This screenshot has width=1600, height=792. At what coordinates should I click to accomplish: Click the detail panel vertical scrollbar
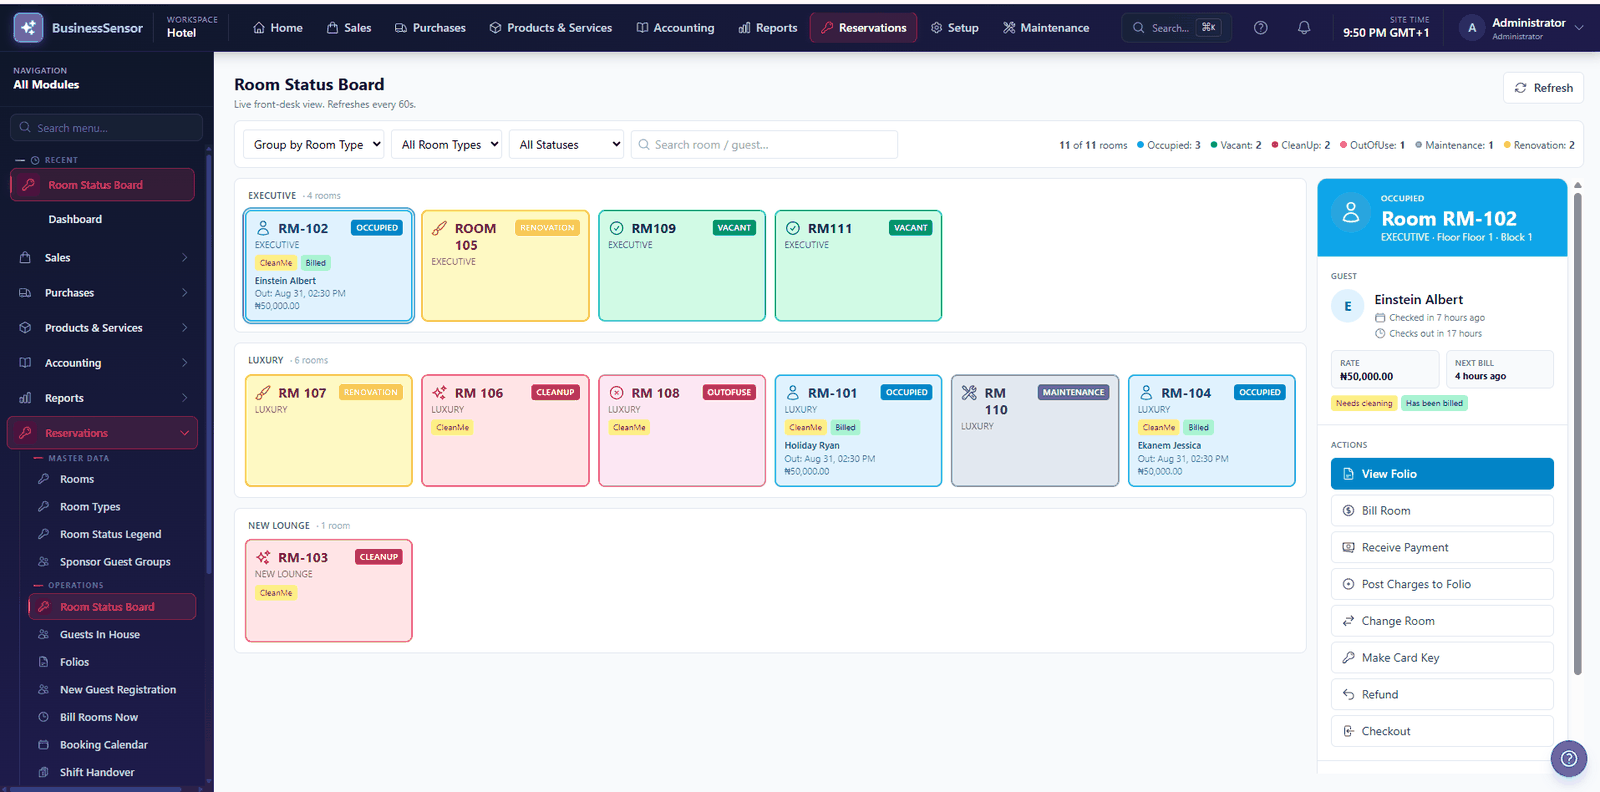1578,434
